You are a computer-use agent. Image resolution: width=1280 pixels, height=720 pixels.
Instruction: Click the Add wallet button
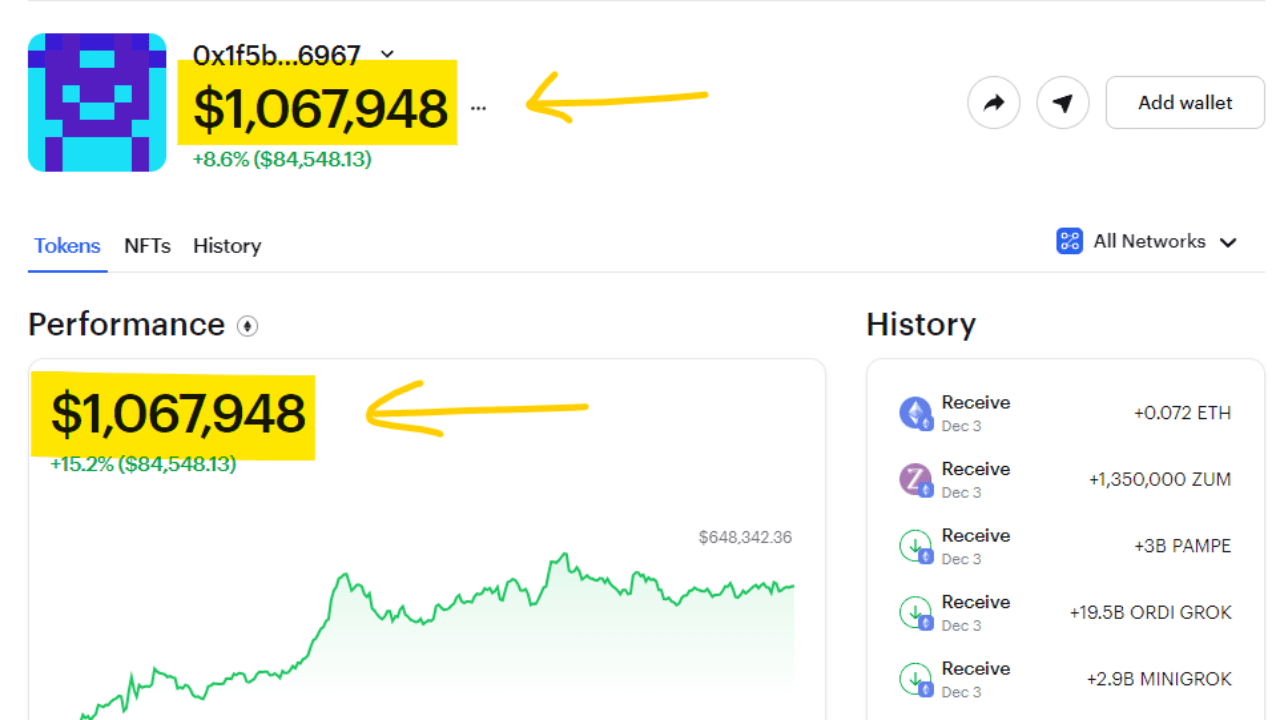click(x=1185, y=103)
